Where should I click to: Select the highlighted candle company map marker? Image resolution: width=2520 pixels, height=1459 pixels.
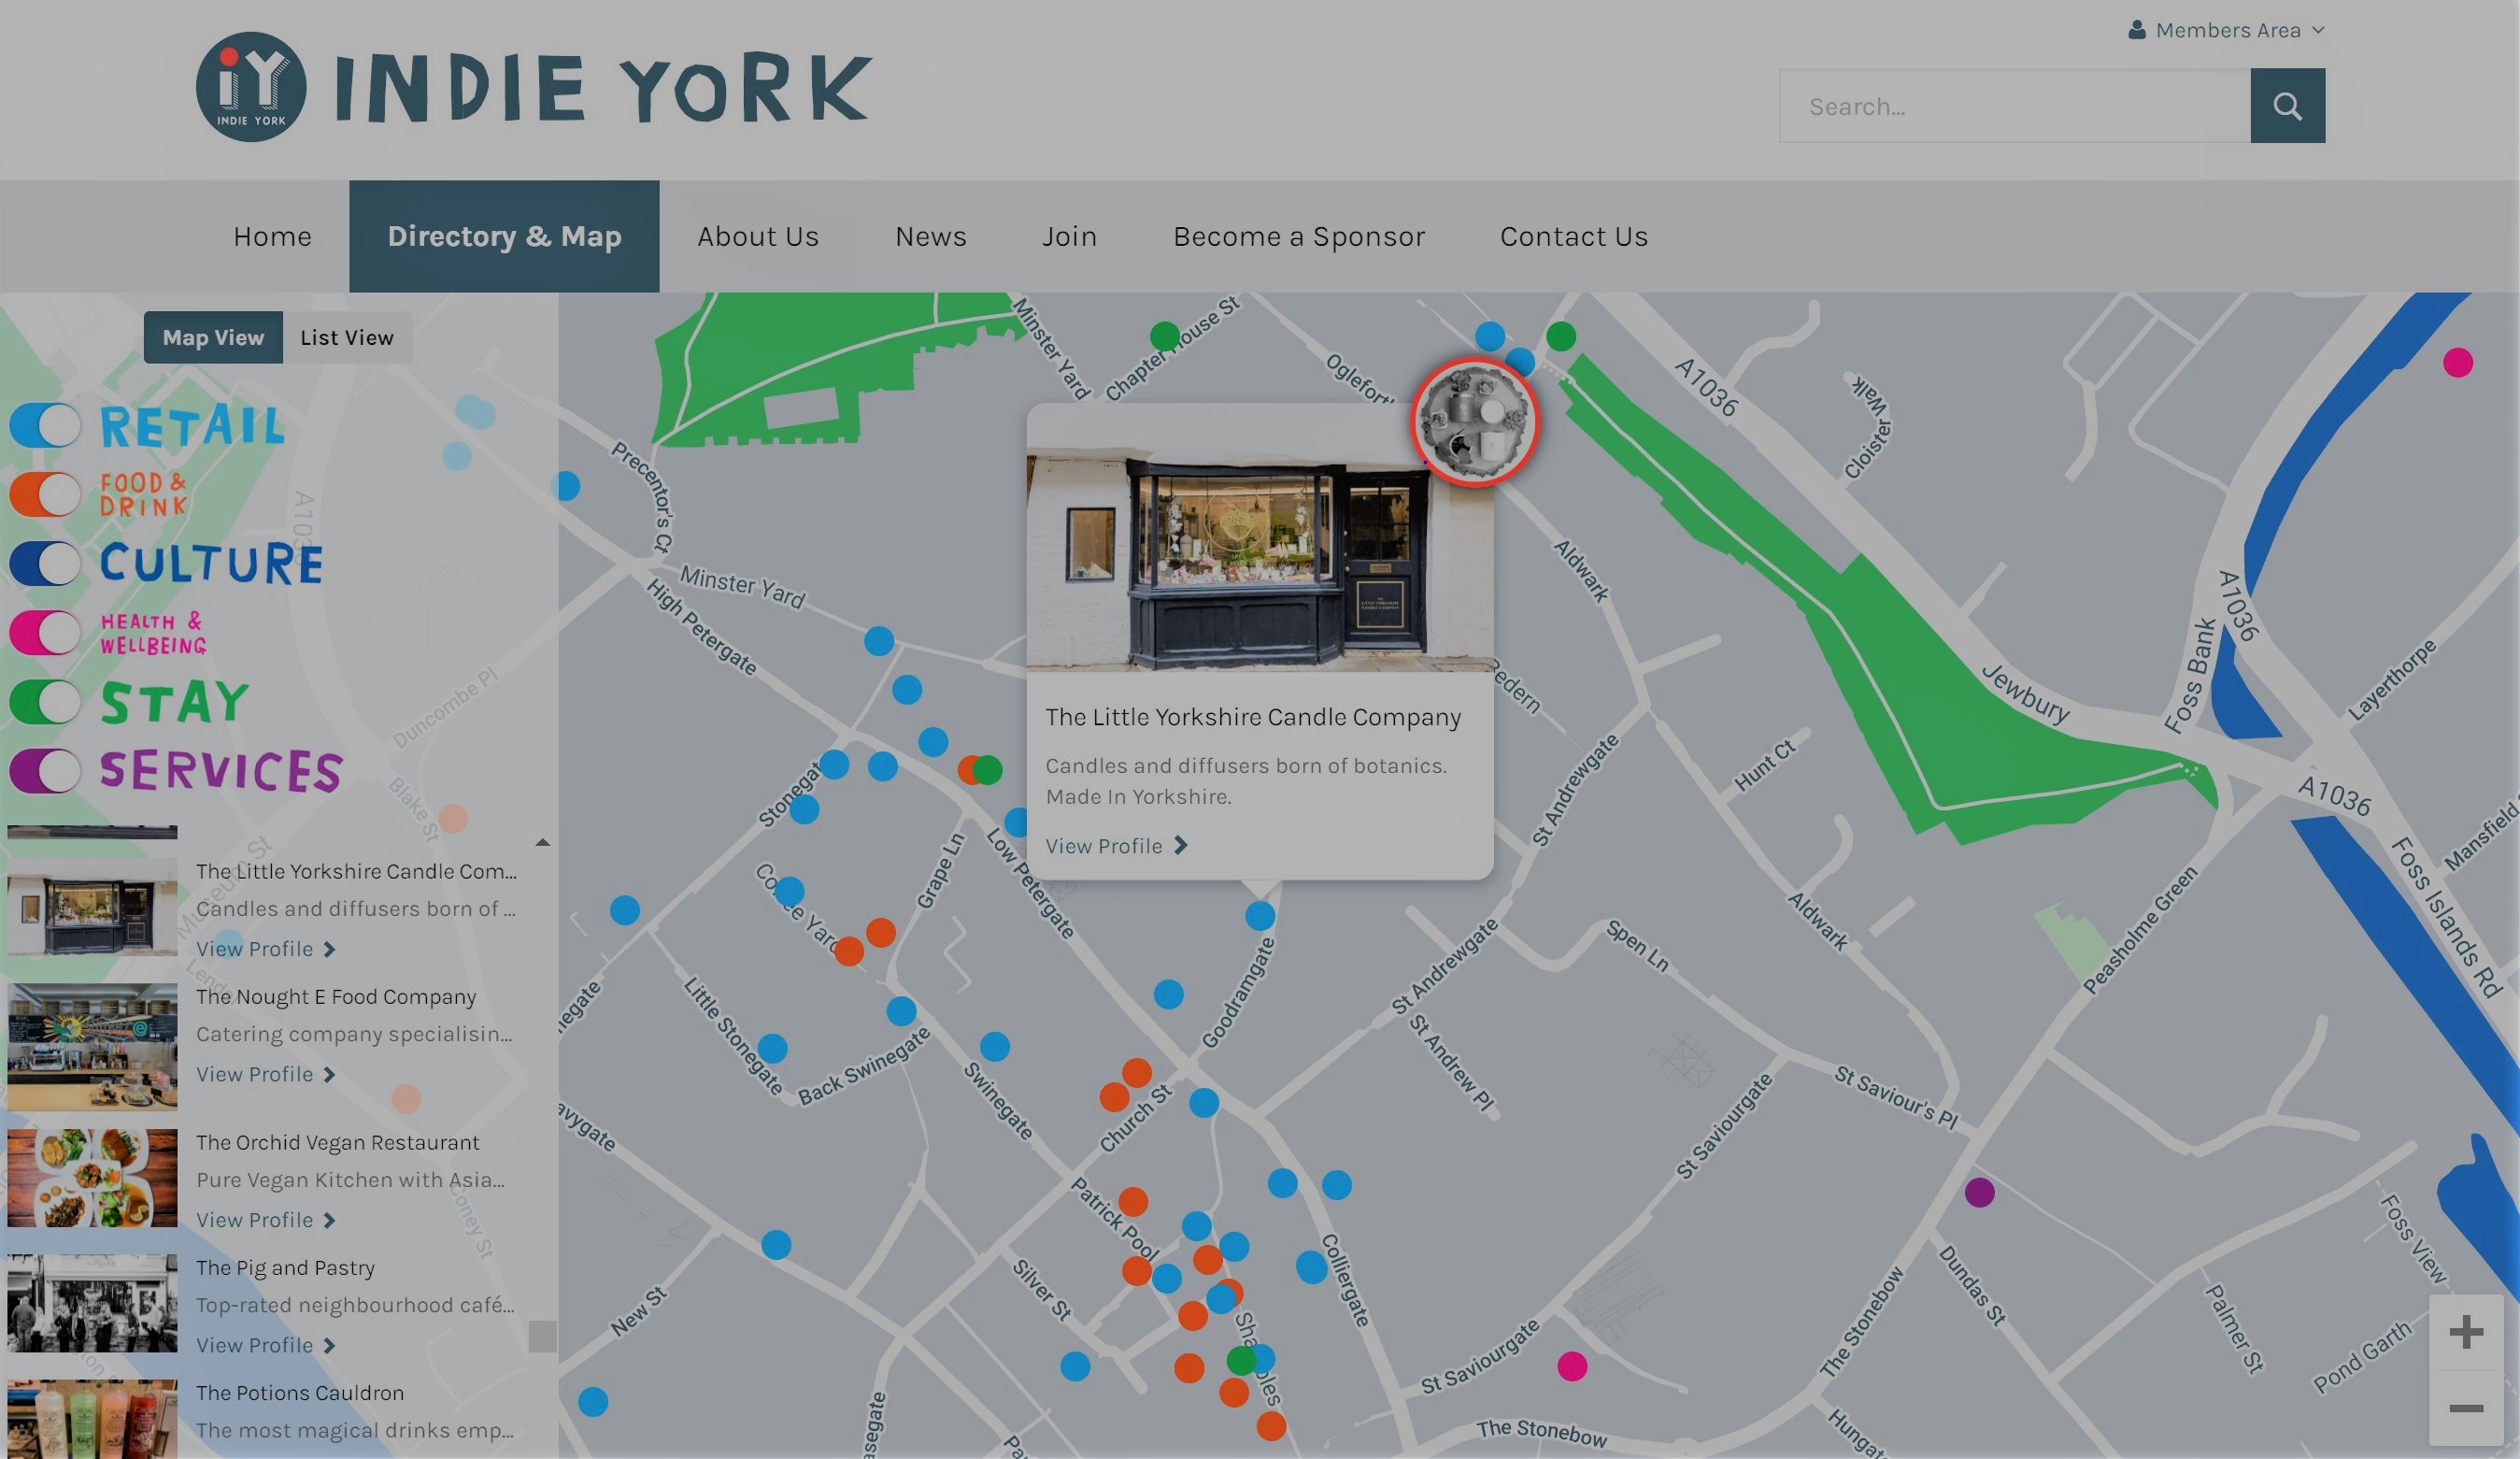1472,422
